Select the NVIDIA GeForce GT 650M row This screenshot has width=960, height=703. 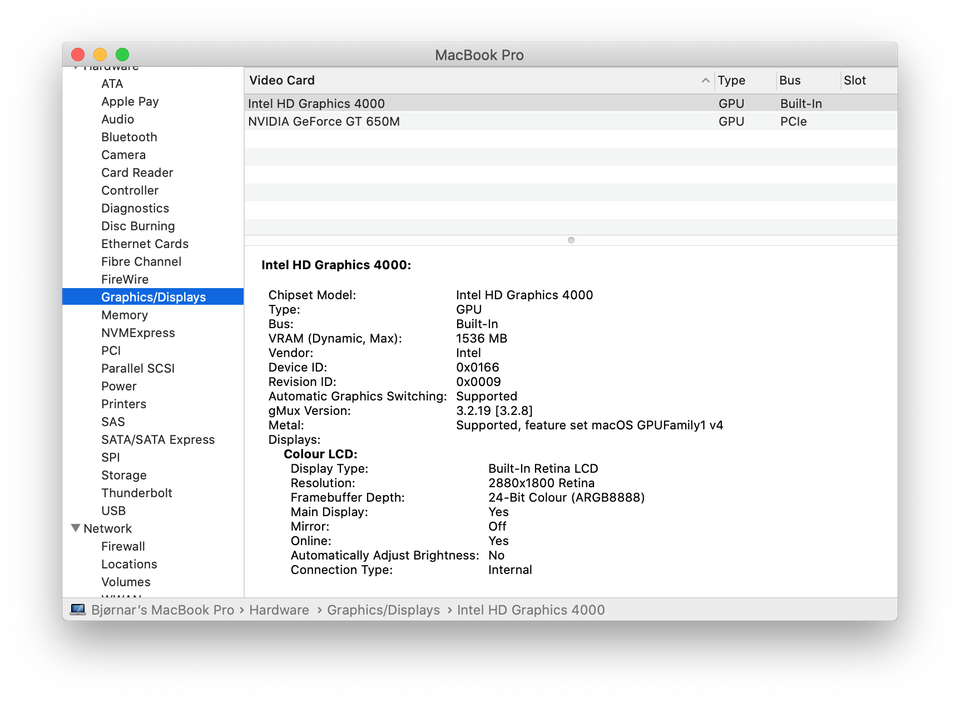pos(571,121)
